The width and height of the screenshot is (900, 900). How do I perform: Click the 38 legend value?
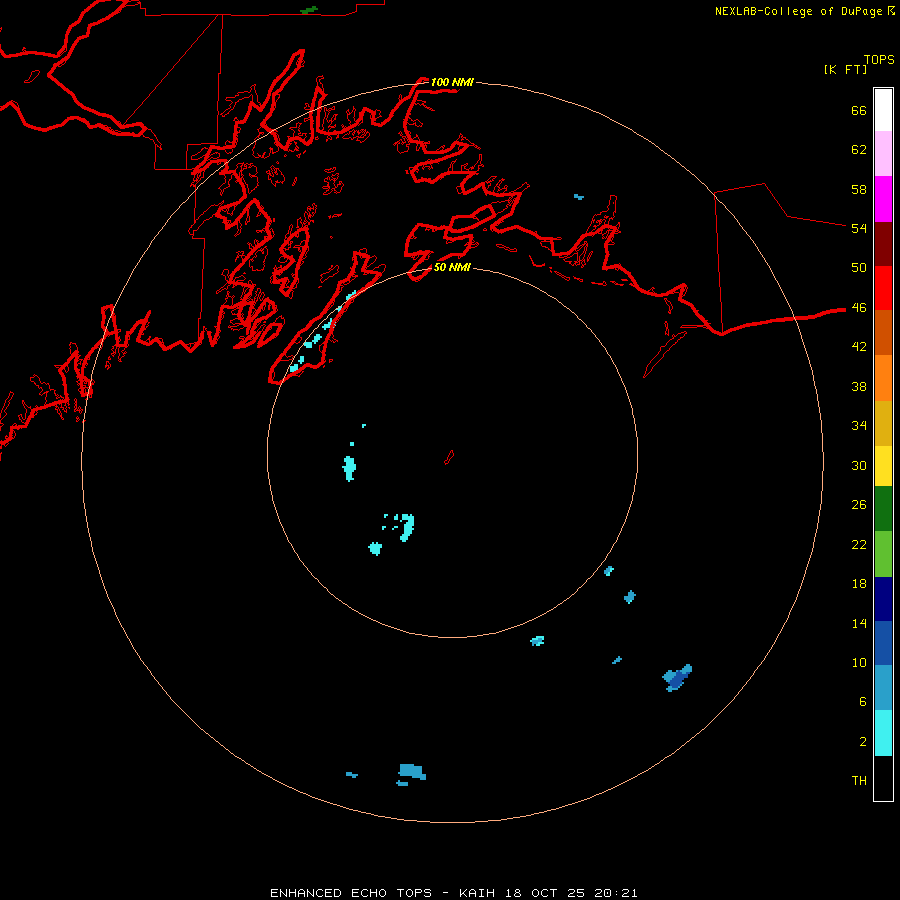859,386
